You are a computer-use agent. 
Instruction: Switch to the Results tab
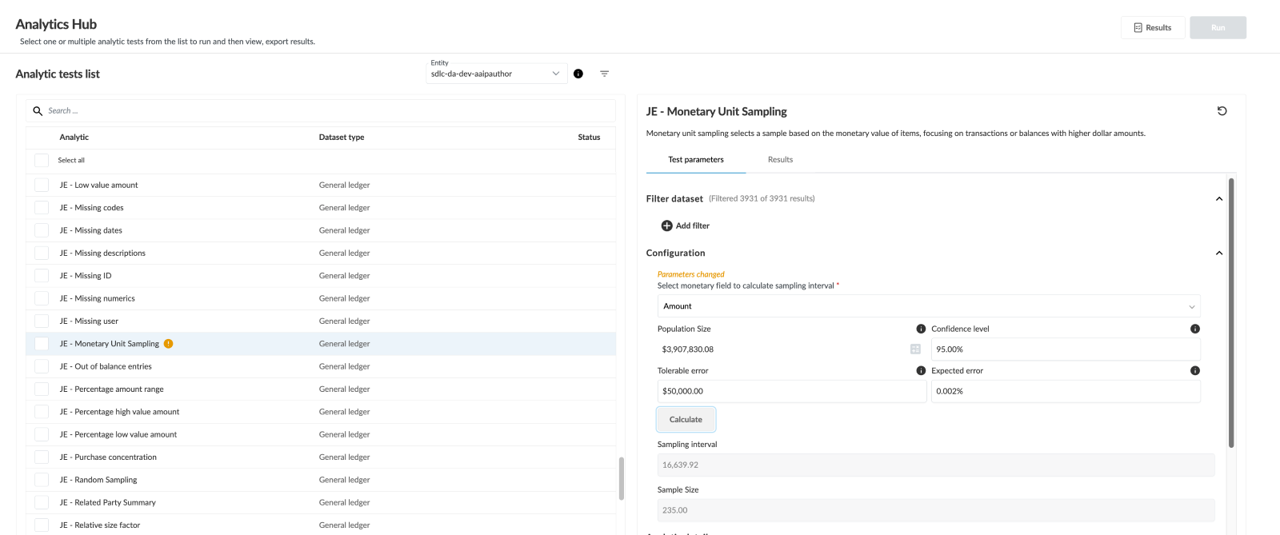[x=780, y=160]
